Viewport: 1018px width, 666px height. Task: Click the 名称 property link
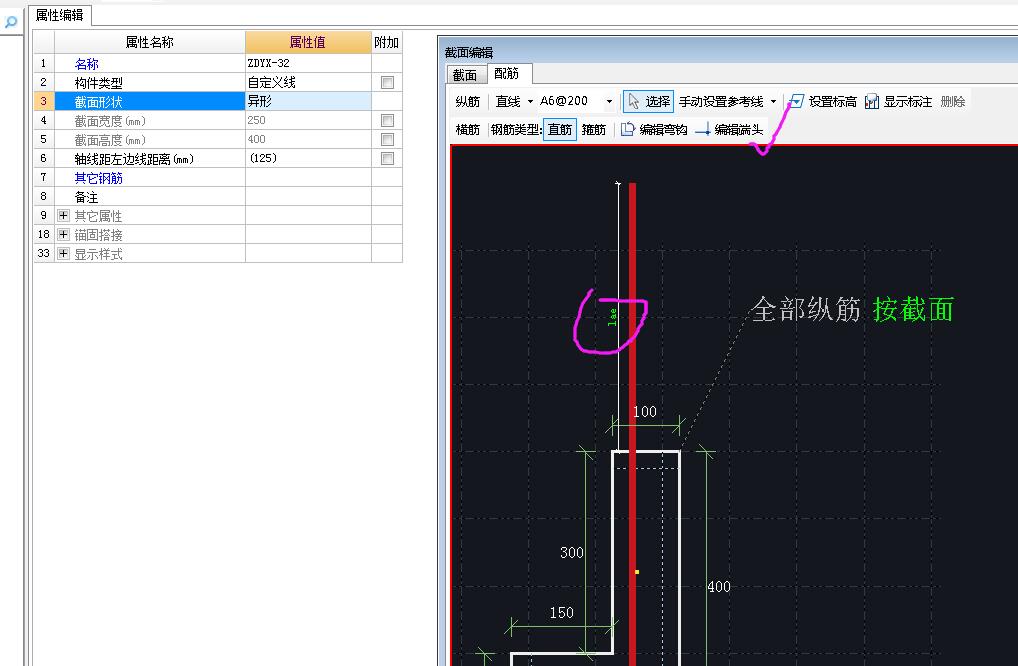pyautogui.click(x=86, y=64)
